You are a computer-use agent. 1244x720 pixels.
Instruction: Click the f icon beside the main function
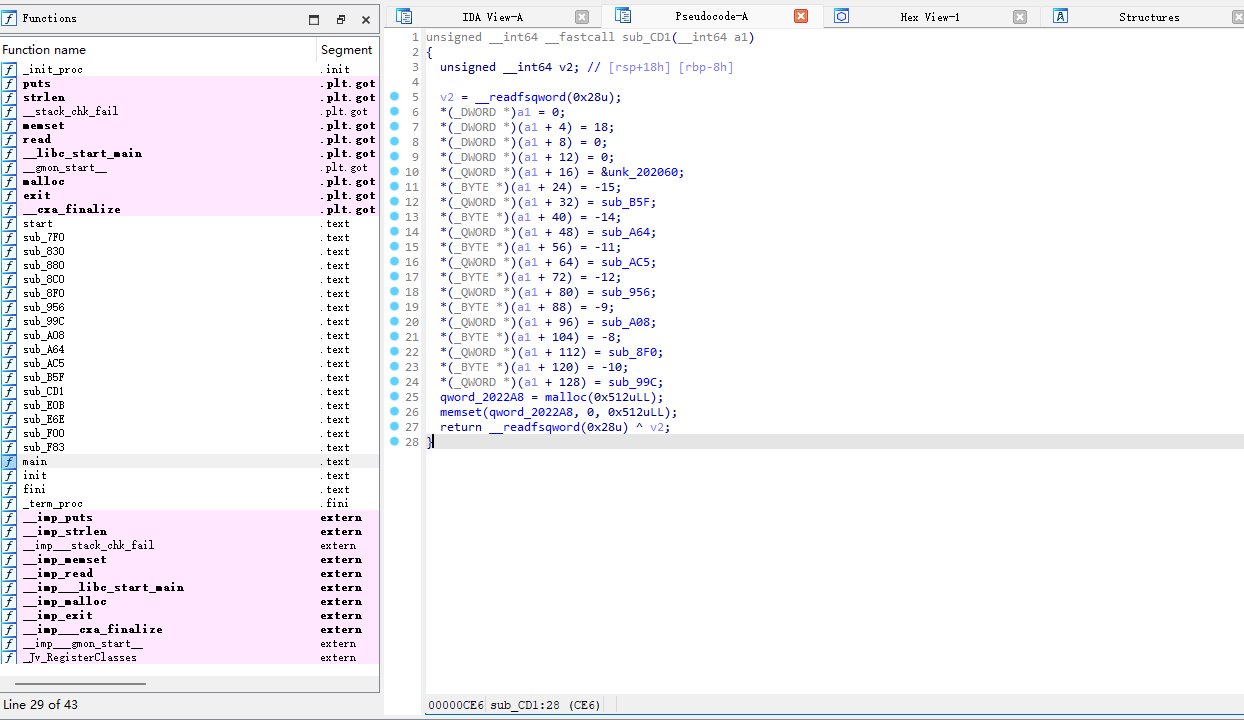(9, 461)
